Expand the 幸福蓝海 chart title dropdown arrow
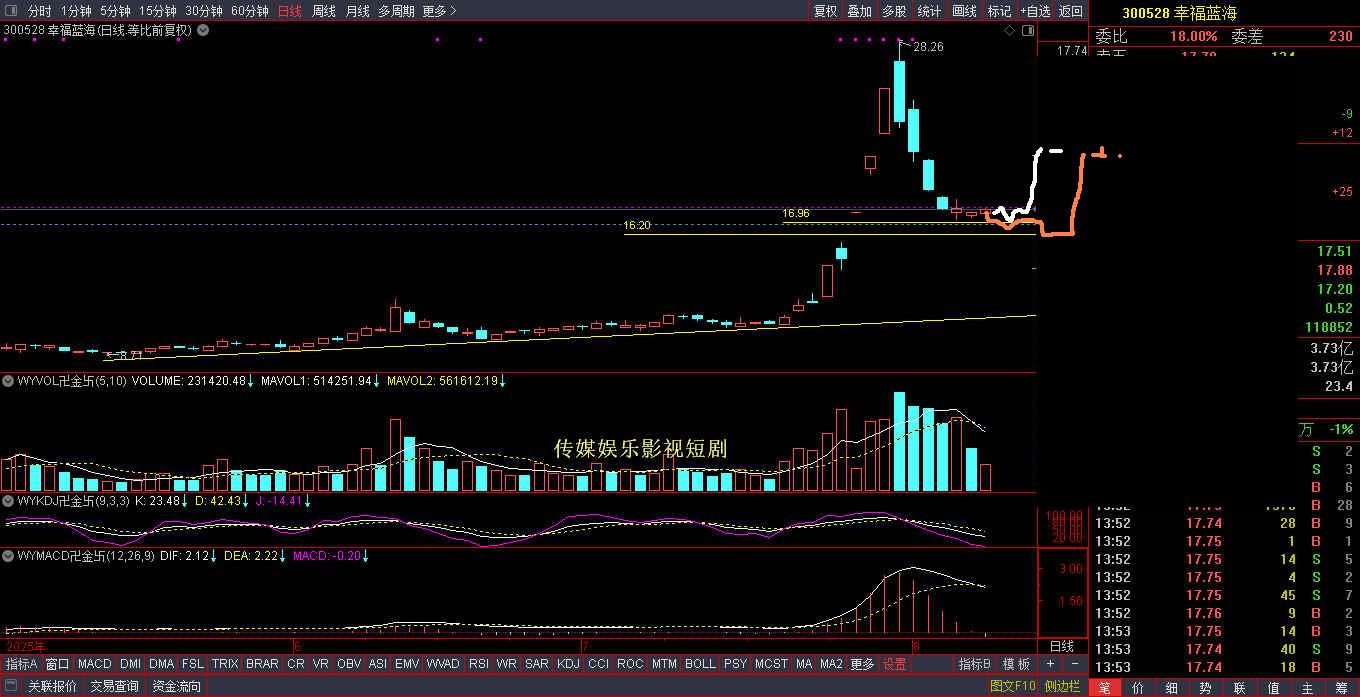Viewport: 1360px width, 697px height. pos(203,30)
